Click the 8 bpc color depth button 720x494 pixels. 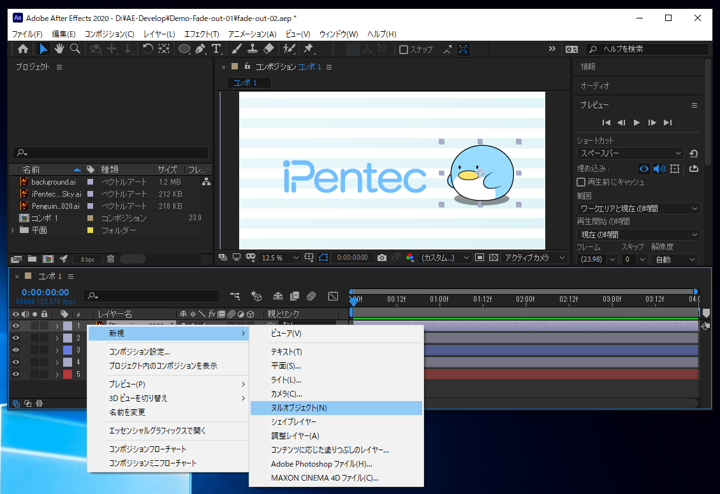87,259
